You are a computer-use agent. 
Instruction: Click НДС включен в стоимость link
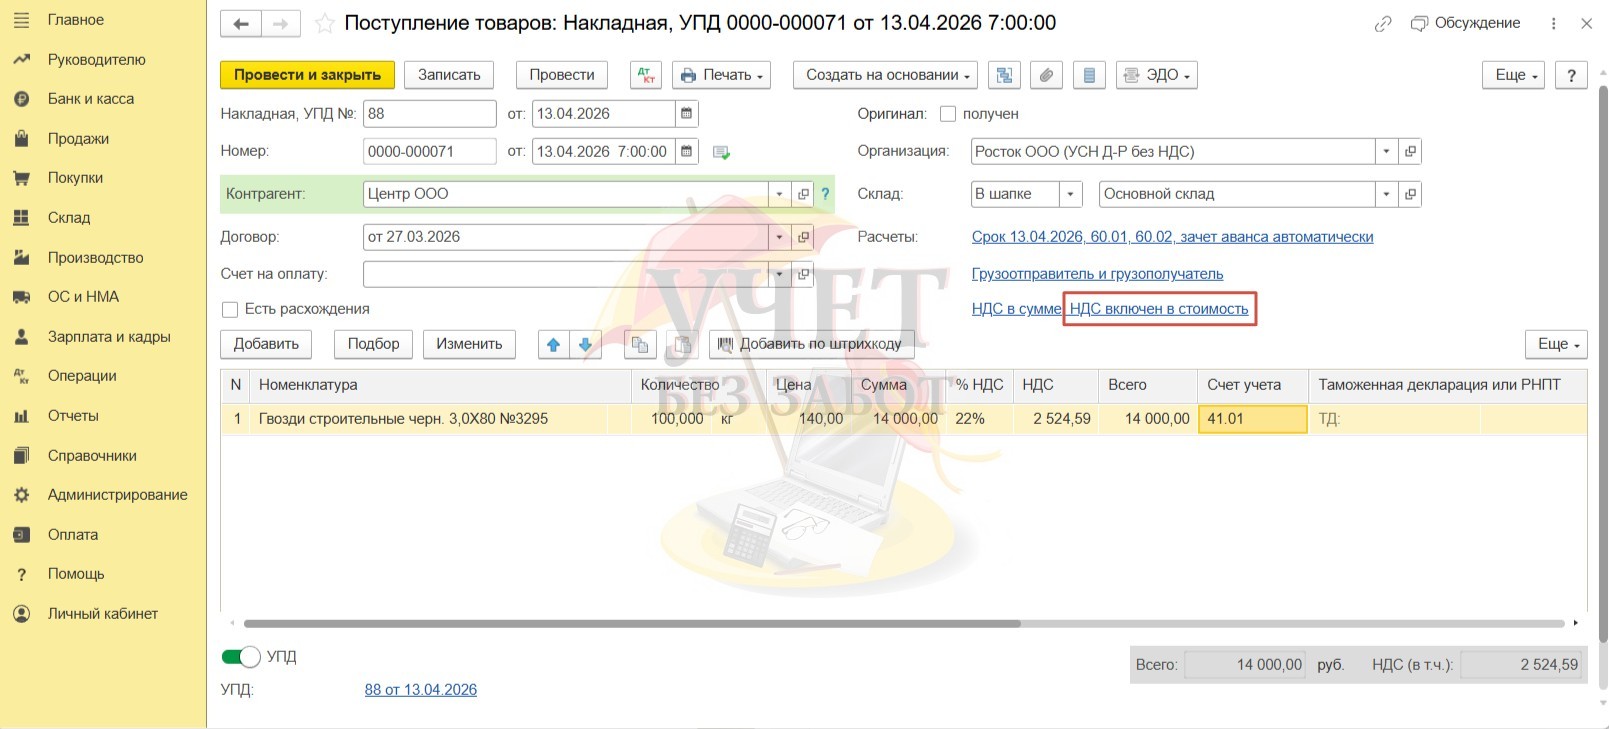1159,309
